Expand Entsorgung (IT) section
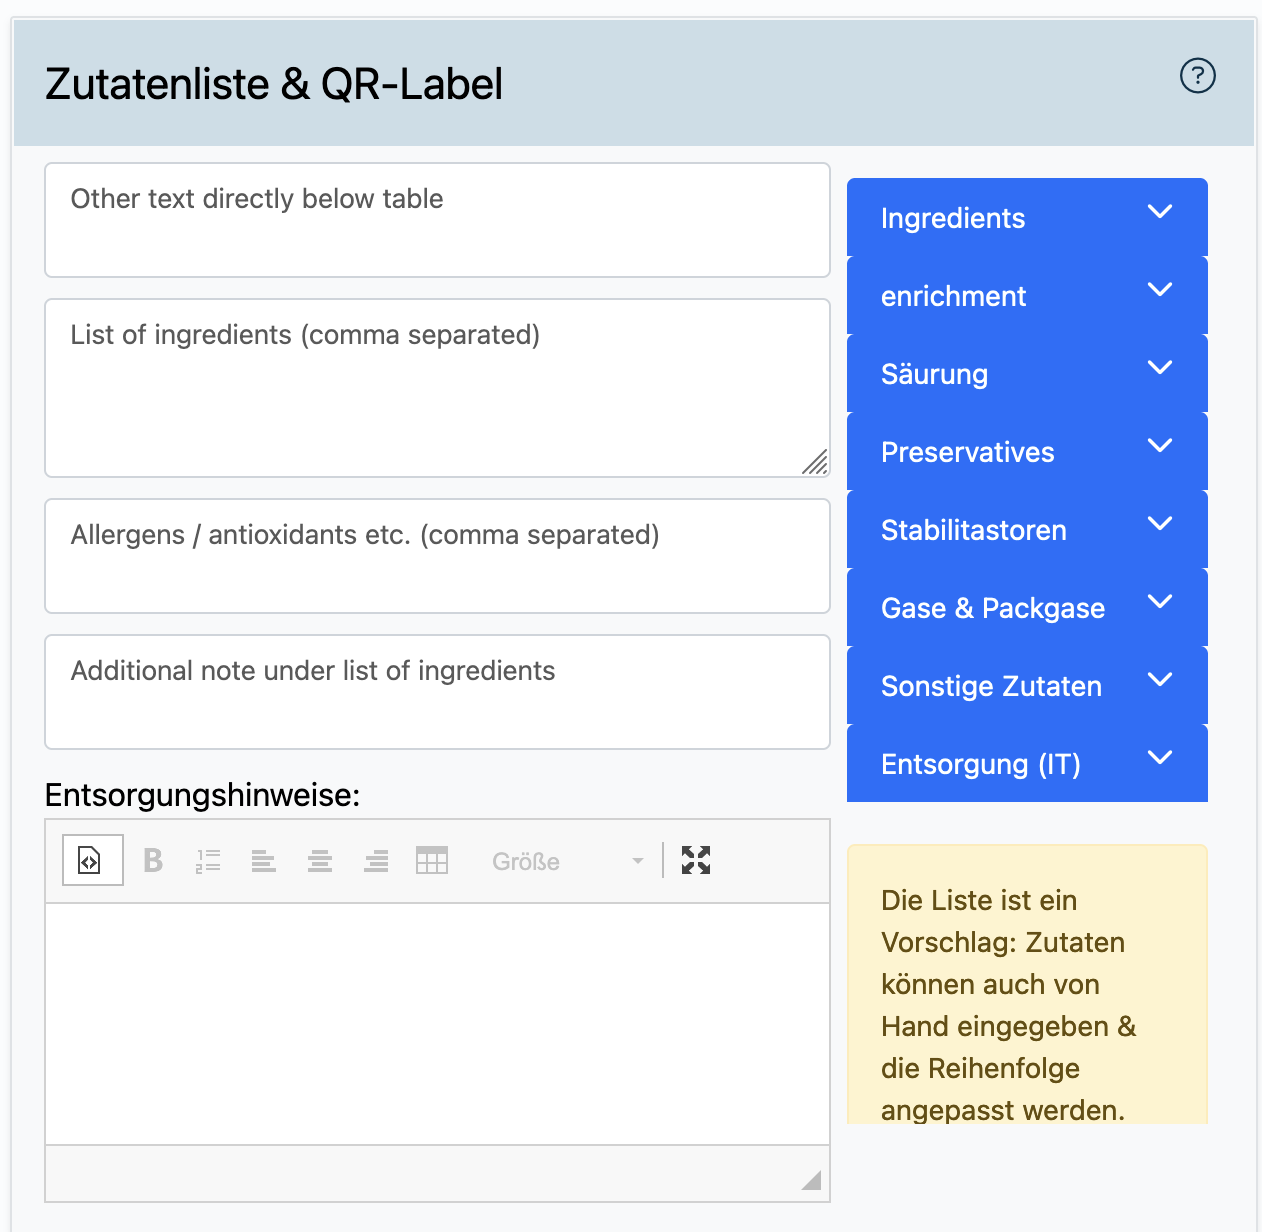The height and width of the screenshot is (1232, 1262). 1026,764
